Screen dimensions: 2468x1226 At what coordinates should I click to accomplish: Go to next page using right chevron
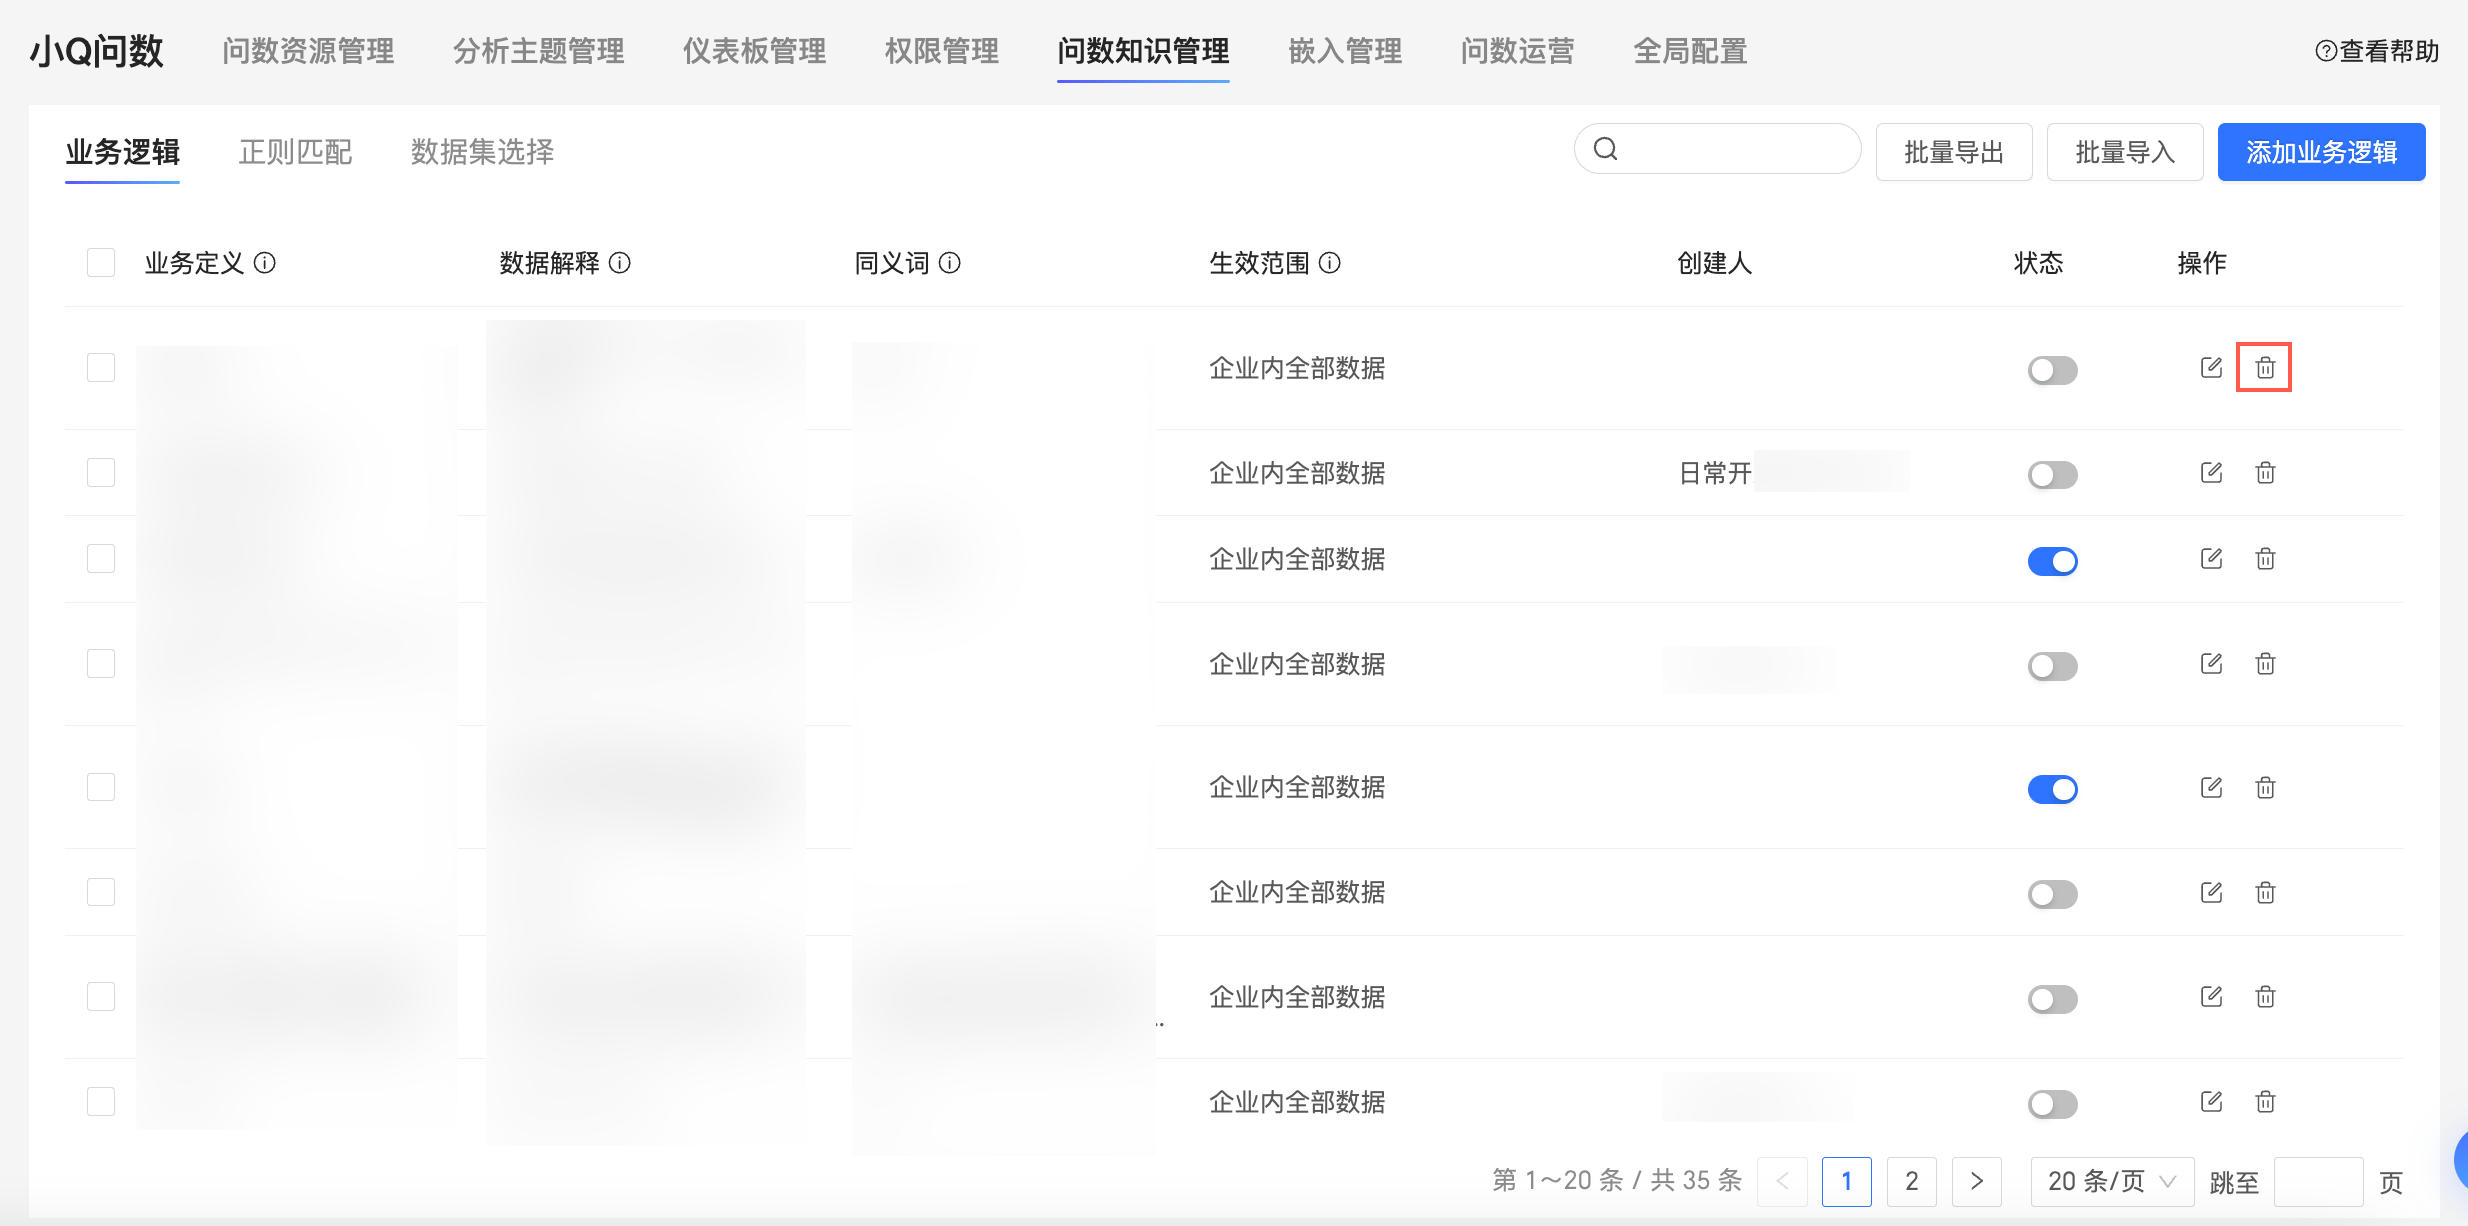coord(1976,1181)
